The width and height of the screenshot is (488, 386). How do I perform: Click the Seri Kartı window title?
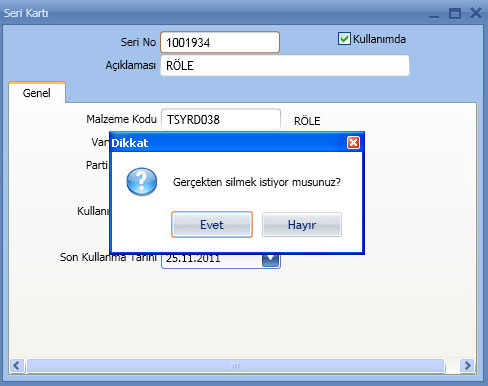[26, 13]
